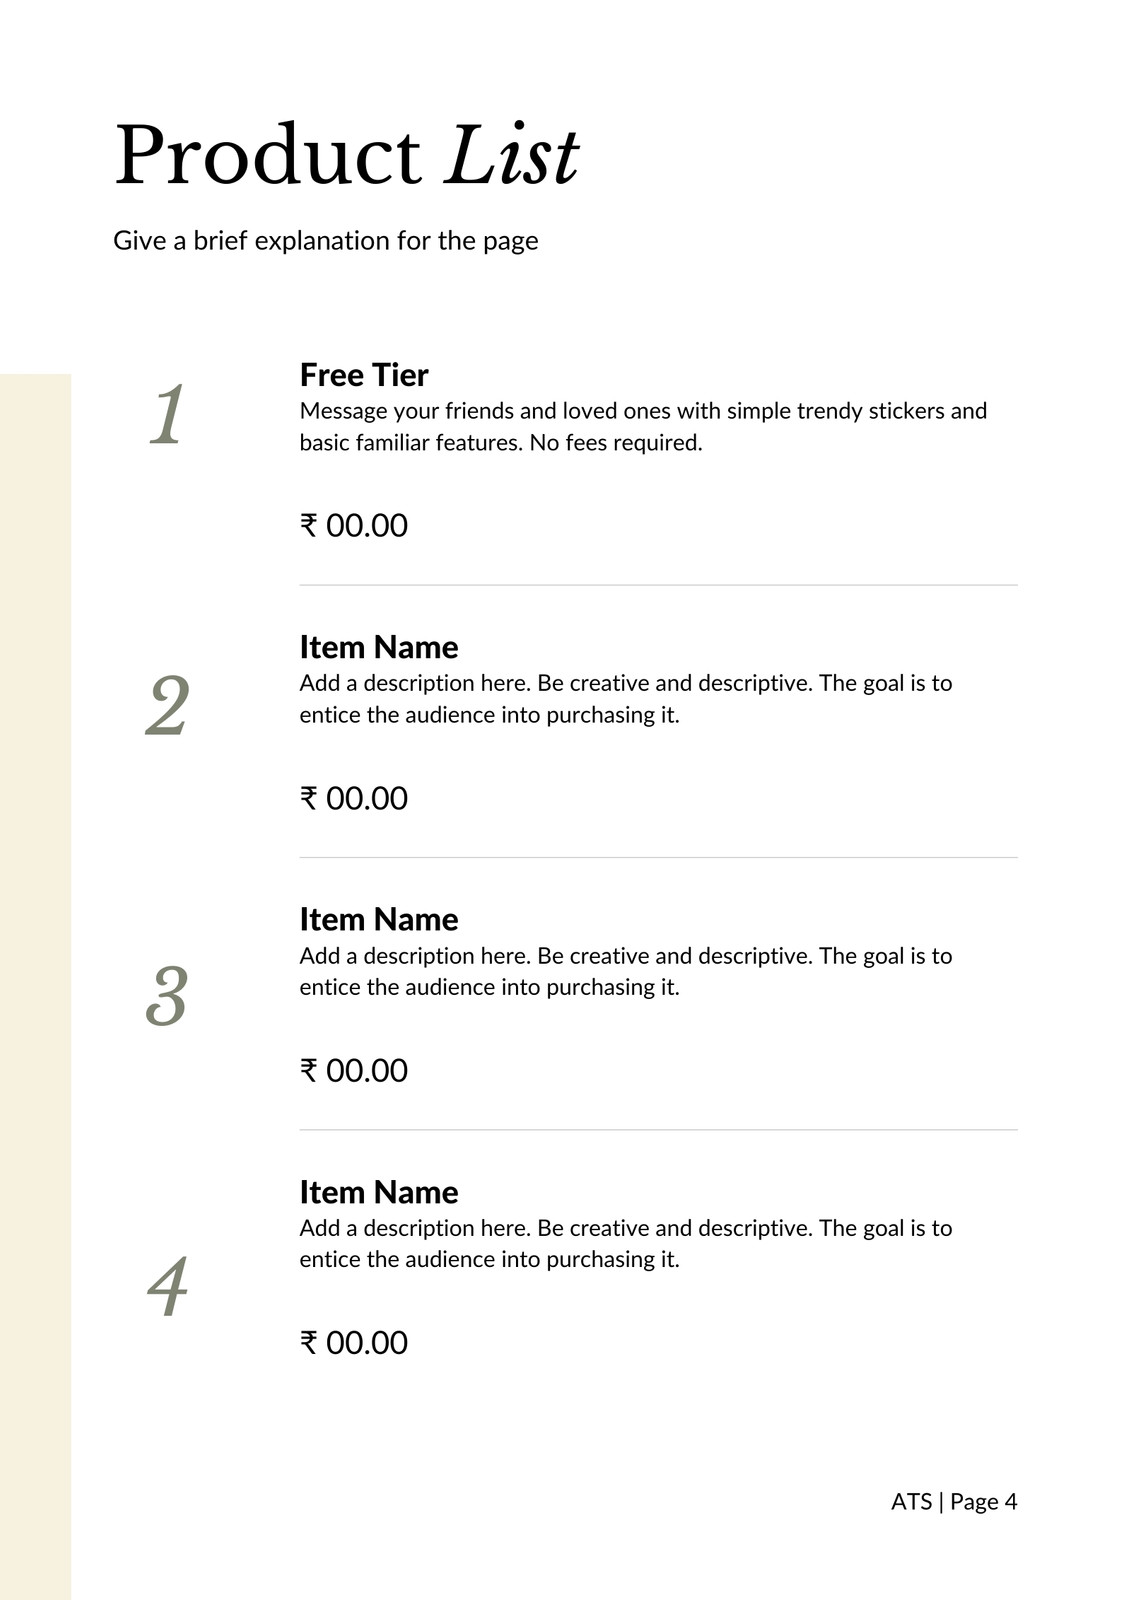Viewport: 1131px width, 1600px height.
Task: Select the 'Product List' page title
Action: point(346,155)
